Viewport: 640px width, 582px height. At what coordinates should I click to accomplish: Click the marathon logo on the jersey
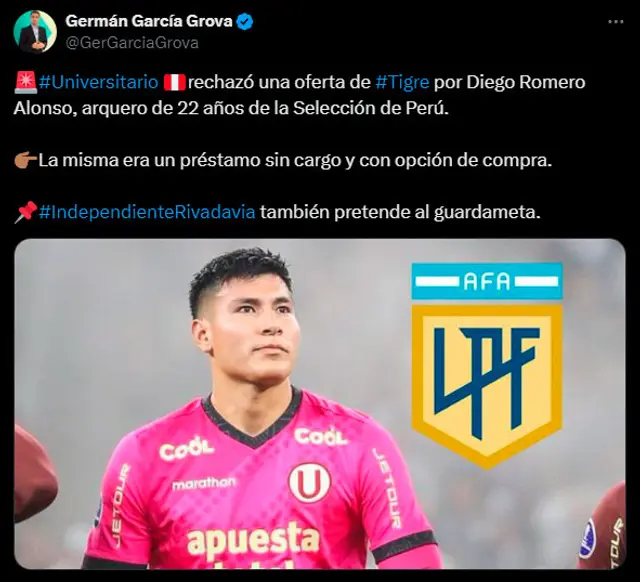point(203,484)
